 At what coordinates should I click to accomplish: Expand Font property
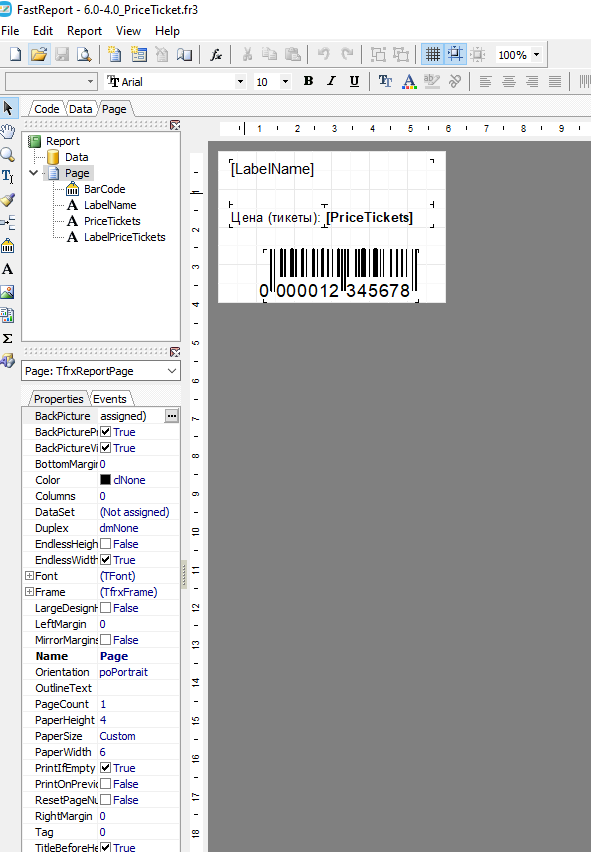coord(29,575)
